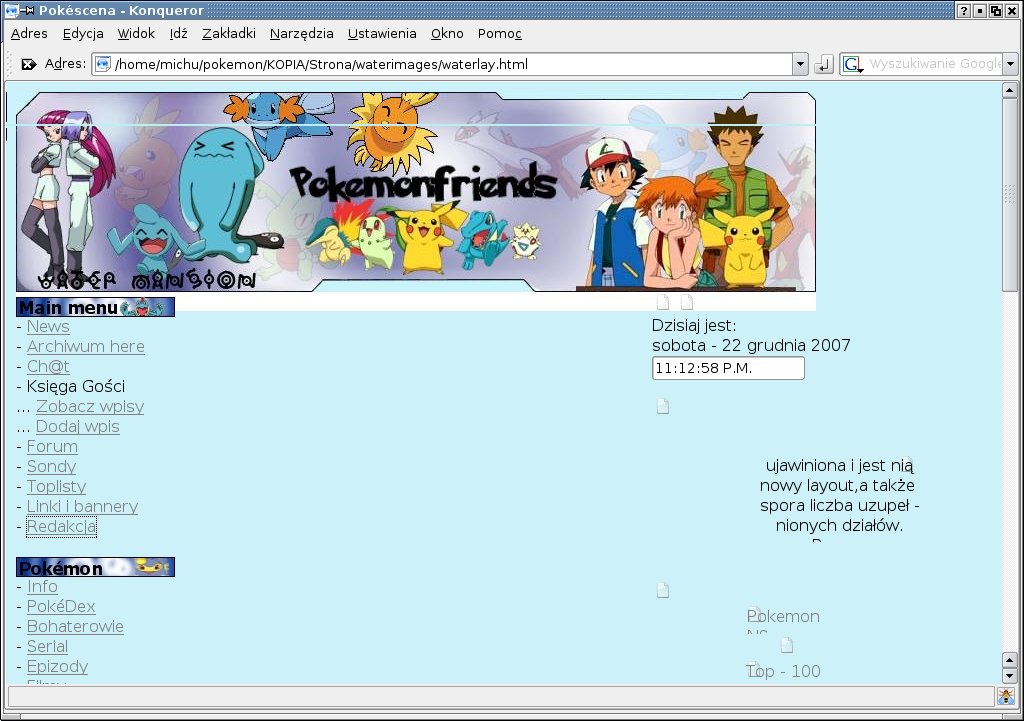1024x721 pixels.
Task: Open the Zakładki menu
Action: pos(229,33)
